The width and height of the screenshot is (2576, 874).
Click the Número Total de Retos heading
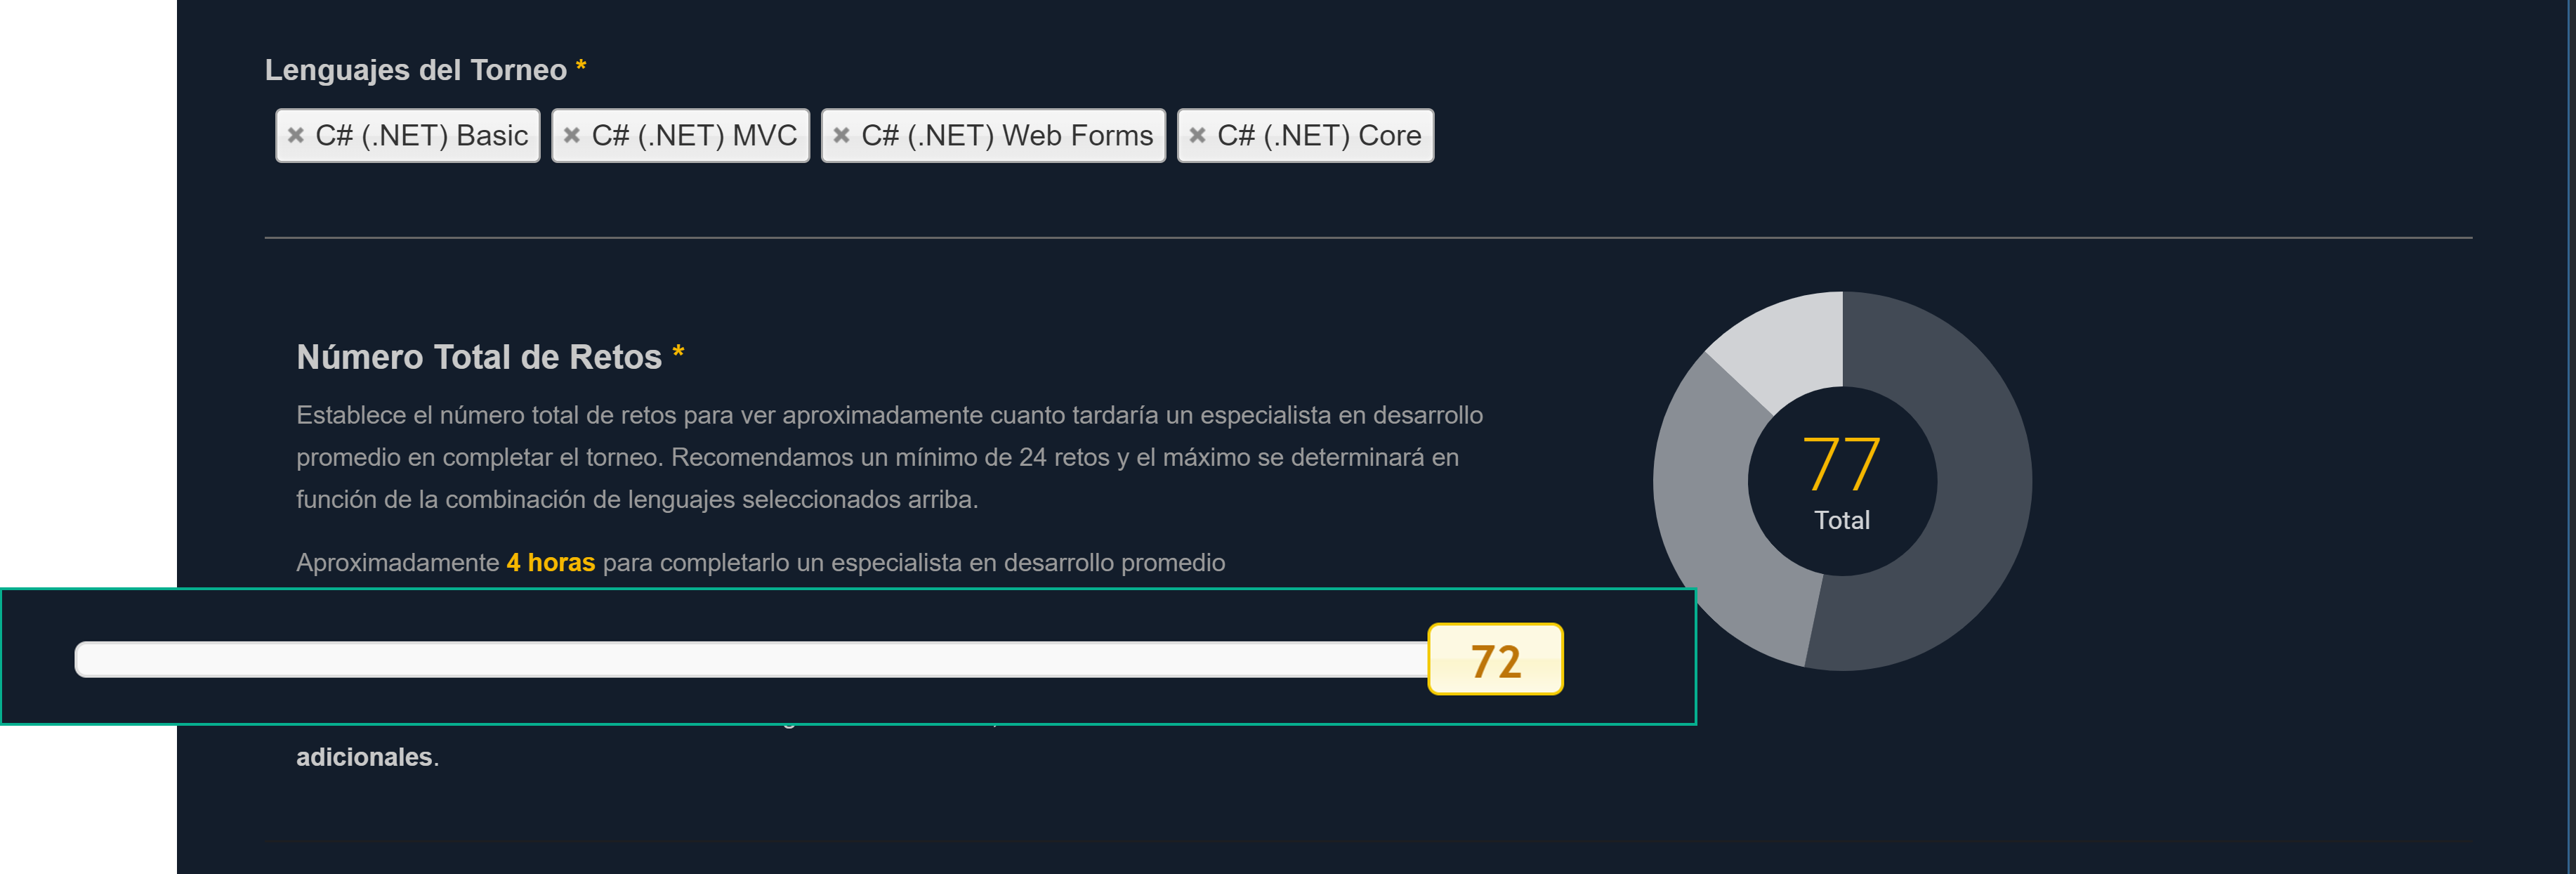pyautogui.click(x=478, y=357)
